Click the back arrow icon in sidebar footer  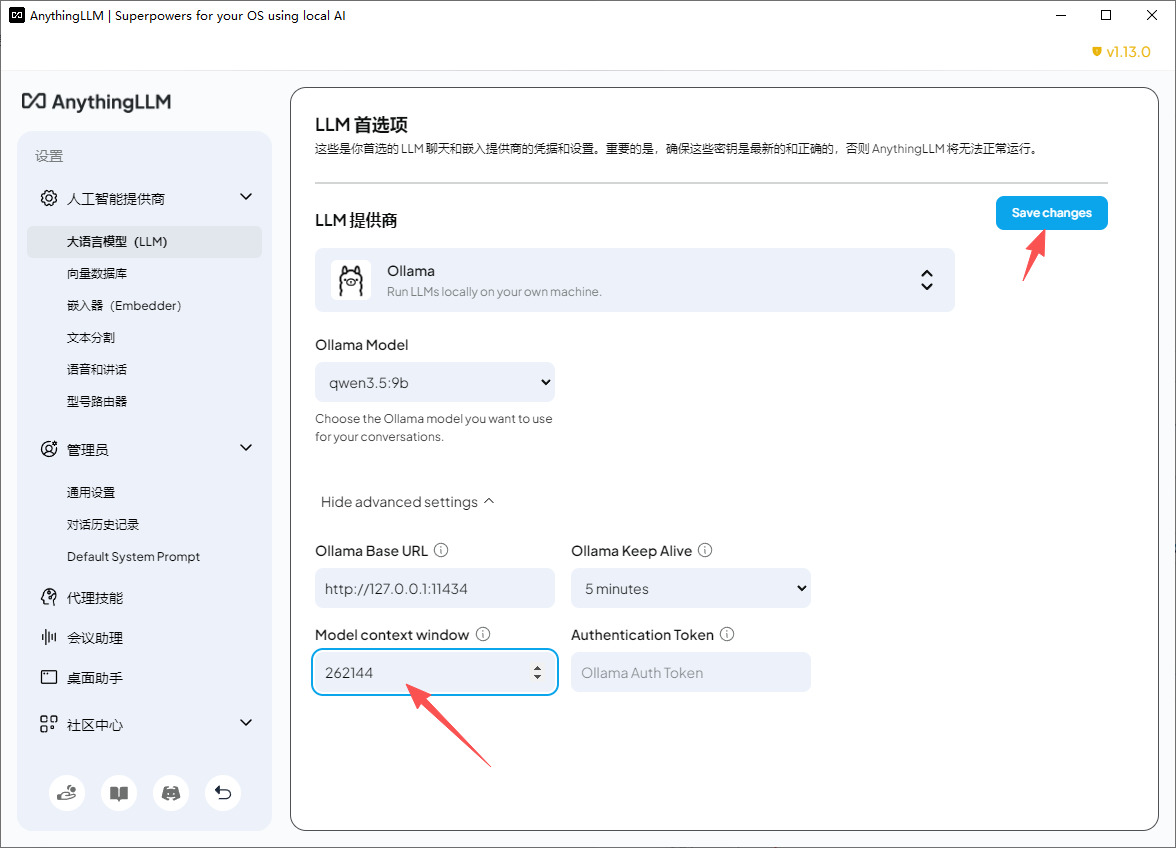[223, 793]
